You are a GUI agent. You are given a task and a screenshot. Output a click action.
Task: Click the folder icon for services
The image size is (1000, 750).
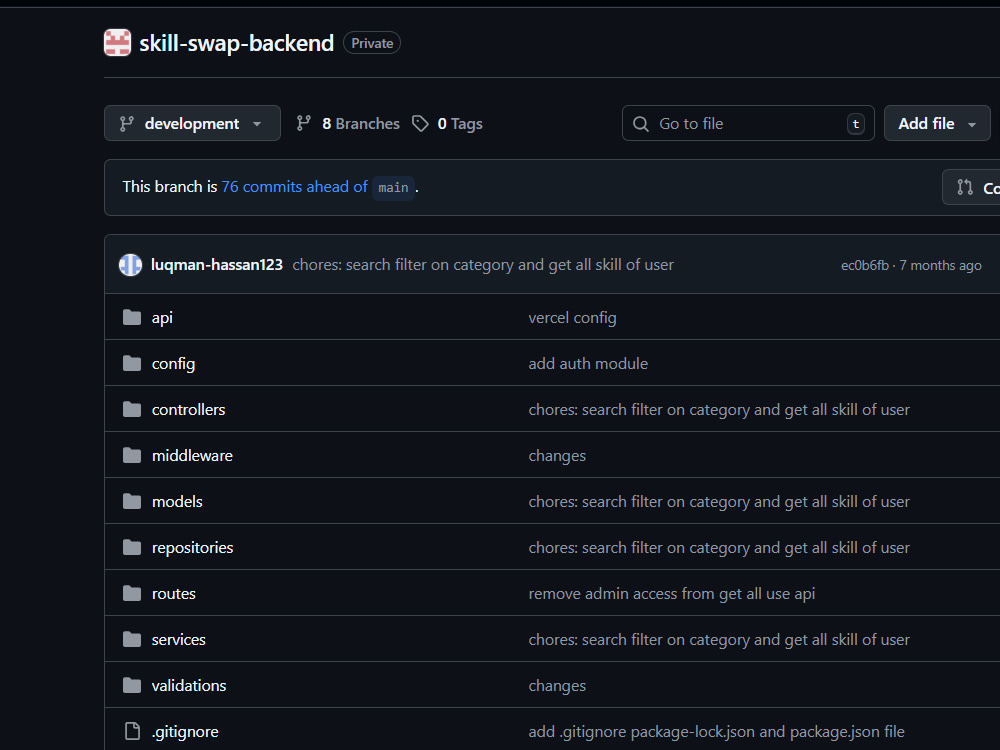coord(132,638)
